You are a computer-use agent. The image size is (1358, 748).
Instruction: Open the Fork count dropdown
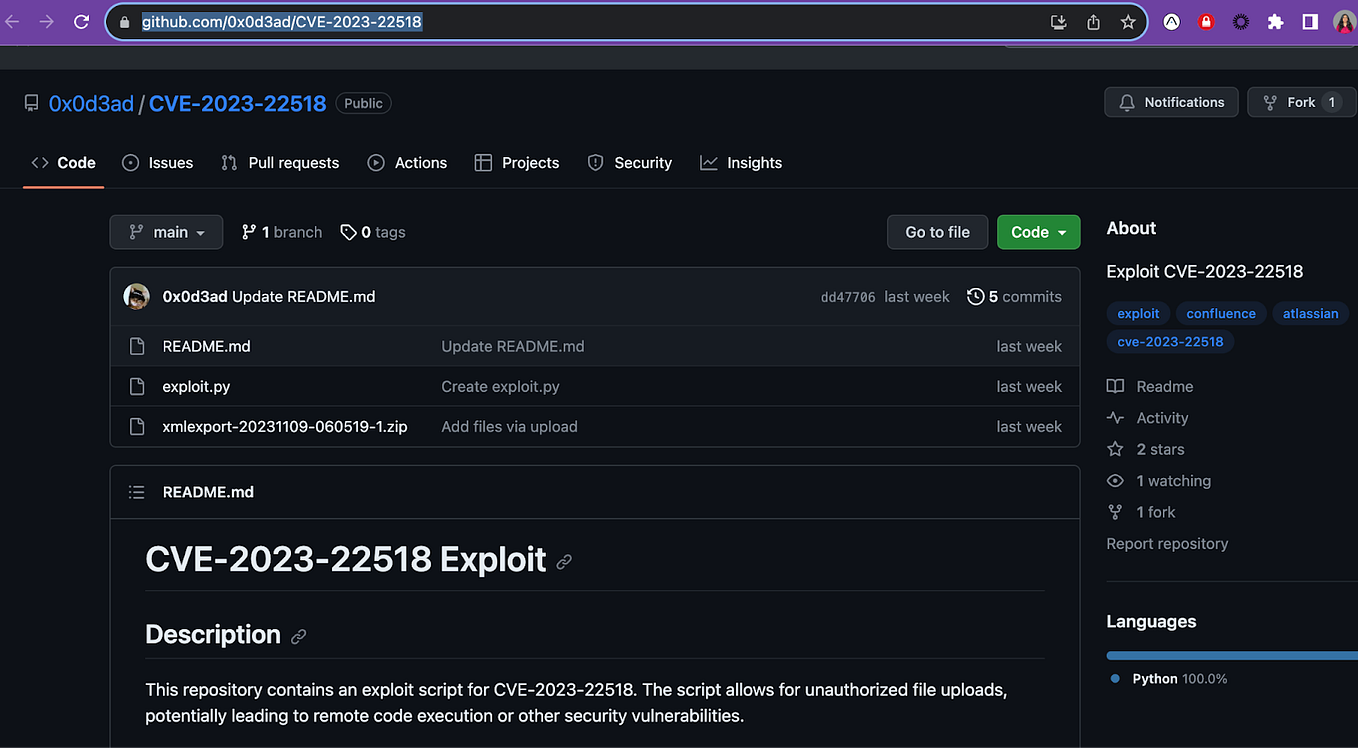click(1301, 102)
